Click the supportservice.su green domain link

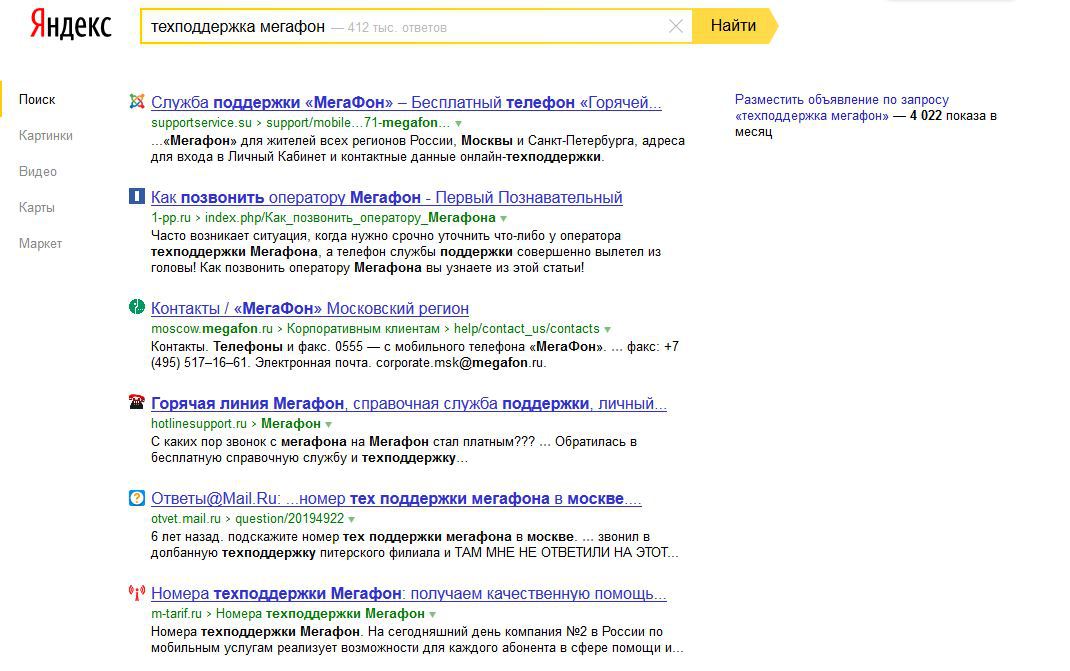click(201, 123)
